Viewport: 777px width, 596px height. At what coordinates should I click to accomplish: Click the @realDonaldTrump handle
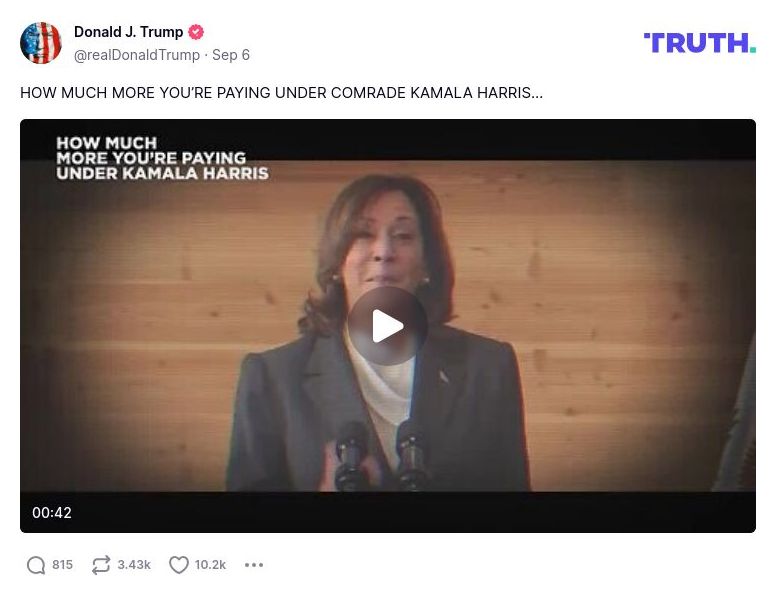coord(137,55)
